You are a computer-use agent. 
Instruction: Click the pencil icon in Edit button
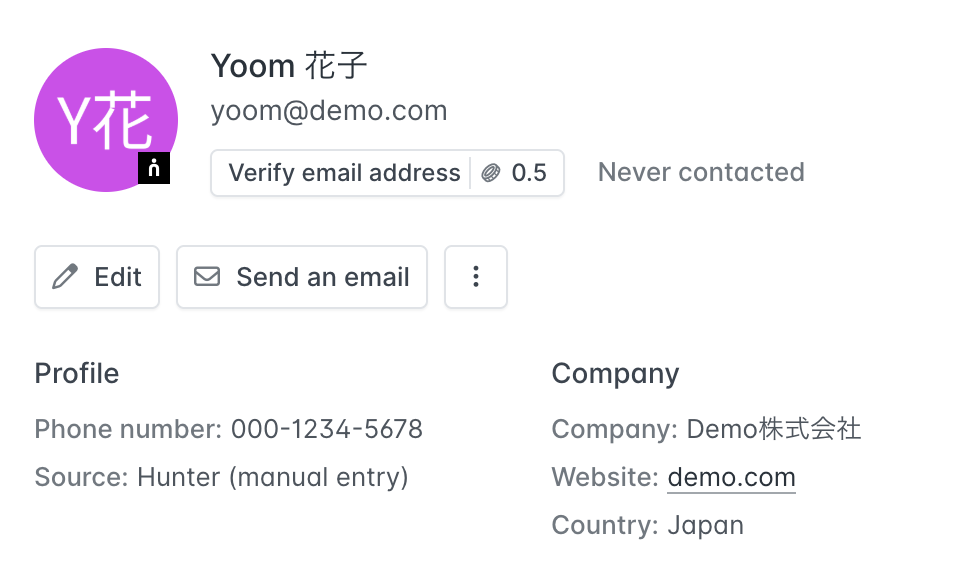[65, 277]
